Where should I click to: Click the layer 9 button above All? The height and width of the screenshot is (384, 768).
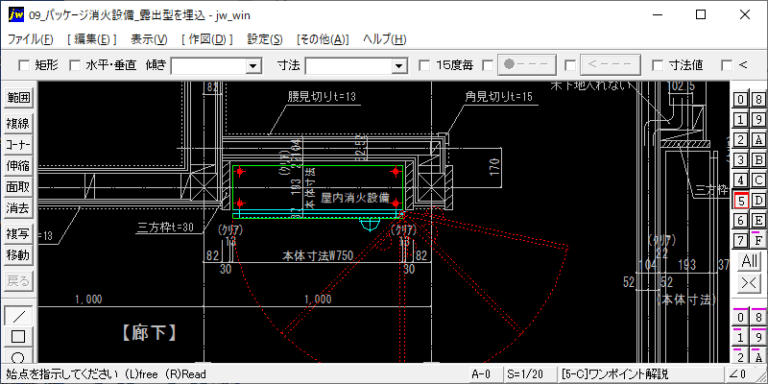[758, 120]
